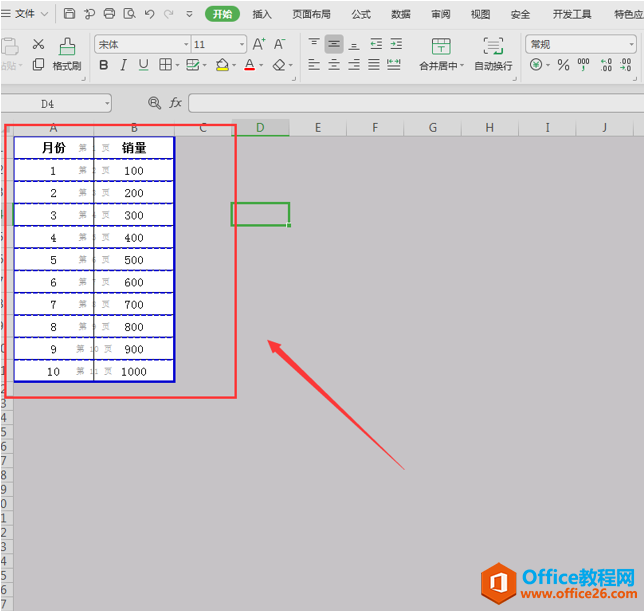Screen dimensions: 644x611
Task: Apply red font color
Action: click(249, 64)
